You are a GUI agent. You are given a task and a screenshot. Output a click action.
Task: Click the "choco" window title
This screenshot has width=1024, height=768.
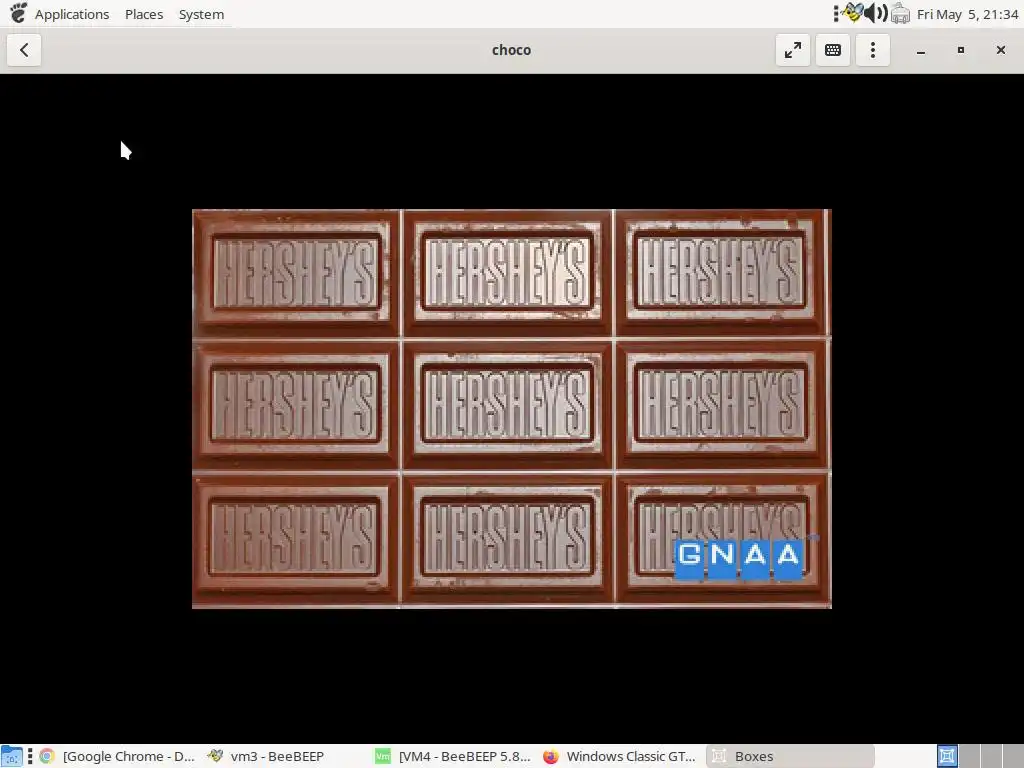click(511, 50)
